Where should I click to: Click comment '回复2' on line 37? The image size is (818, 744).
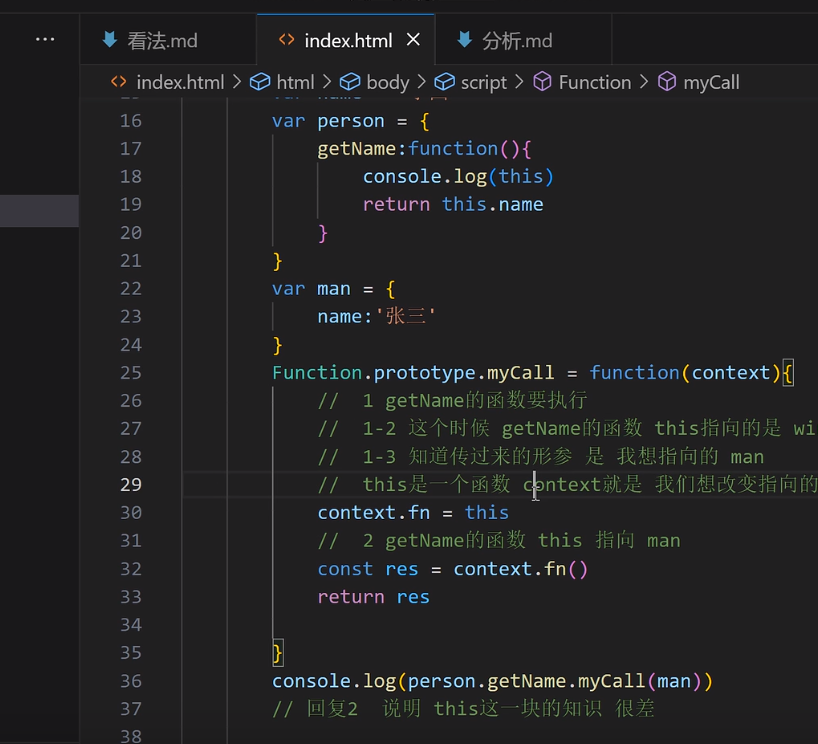point(332,709)
